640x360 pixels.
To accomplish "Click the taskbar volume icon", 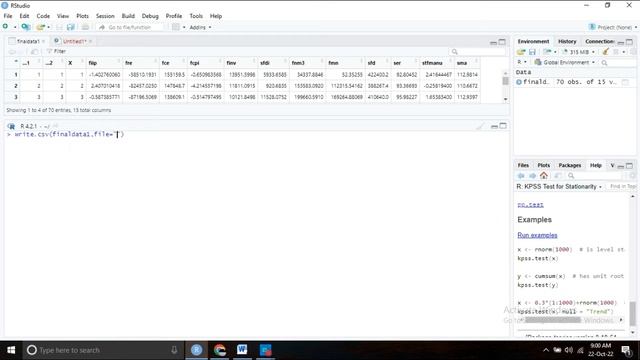I will 568,350.
